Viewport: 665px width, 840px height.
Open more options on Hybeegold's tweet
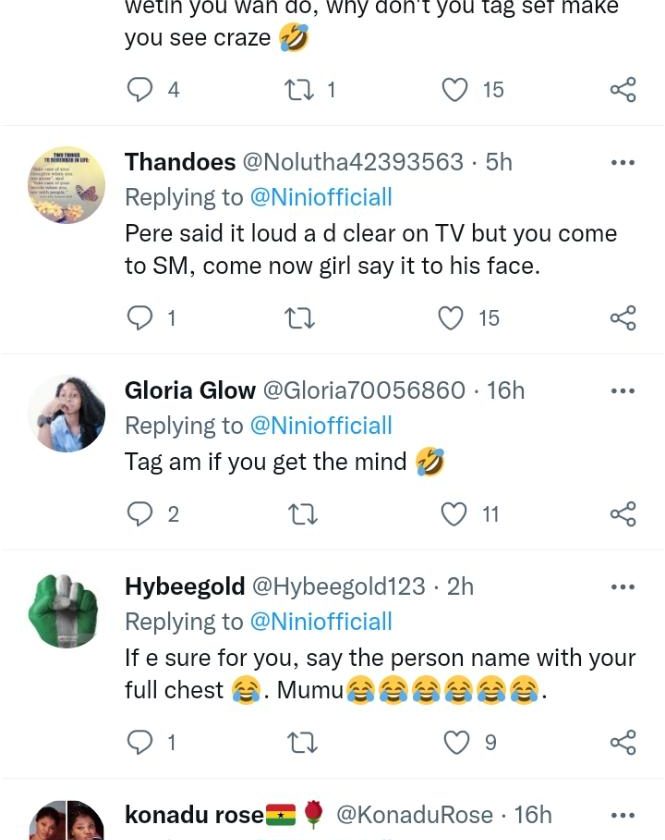(622, 587)
